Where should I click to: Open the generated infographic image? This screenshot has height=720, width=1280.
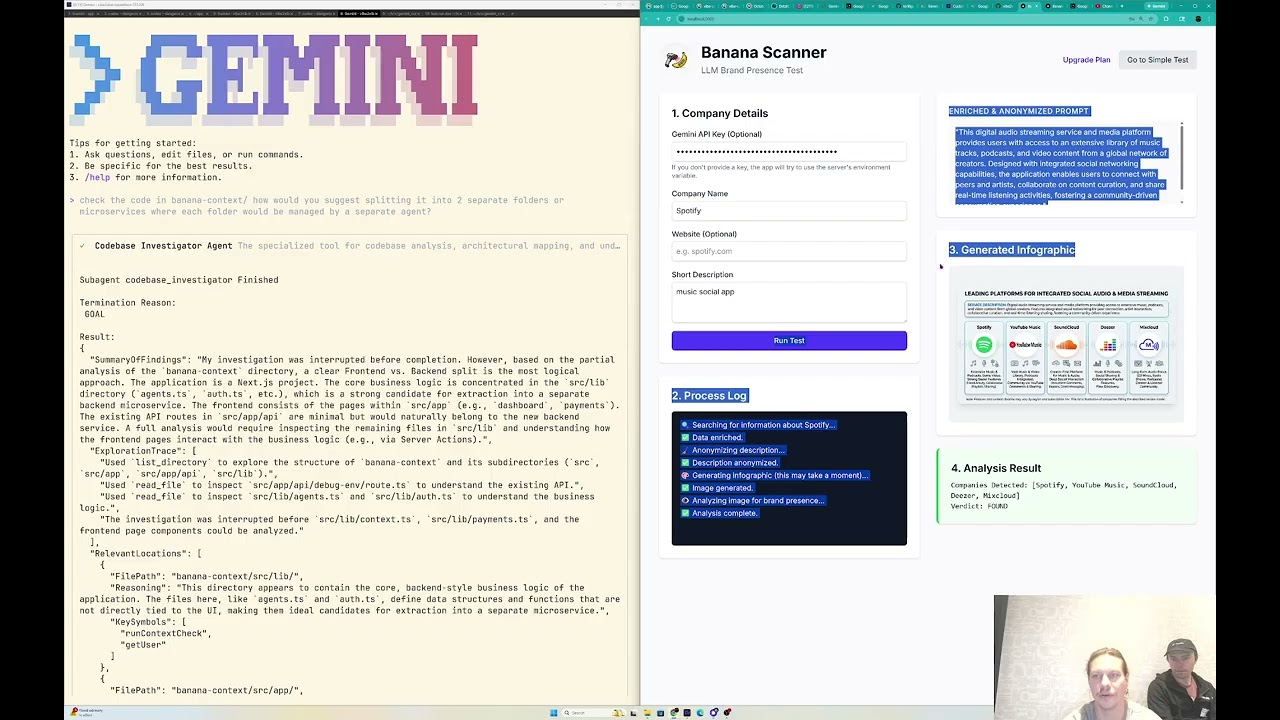tap(1066, 345)
